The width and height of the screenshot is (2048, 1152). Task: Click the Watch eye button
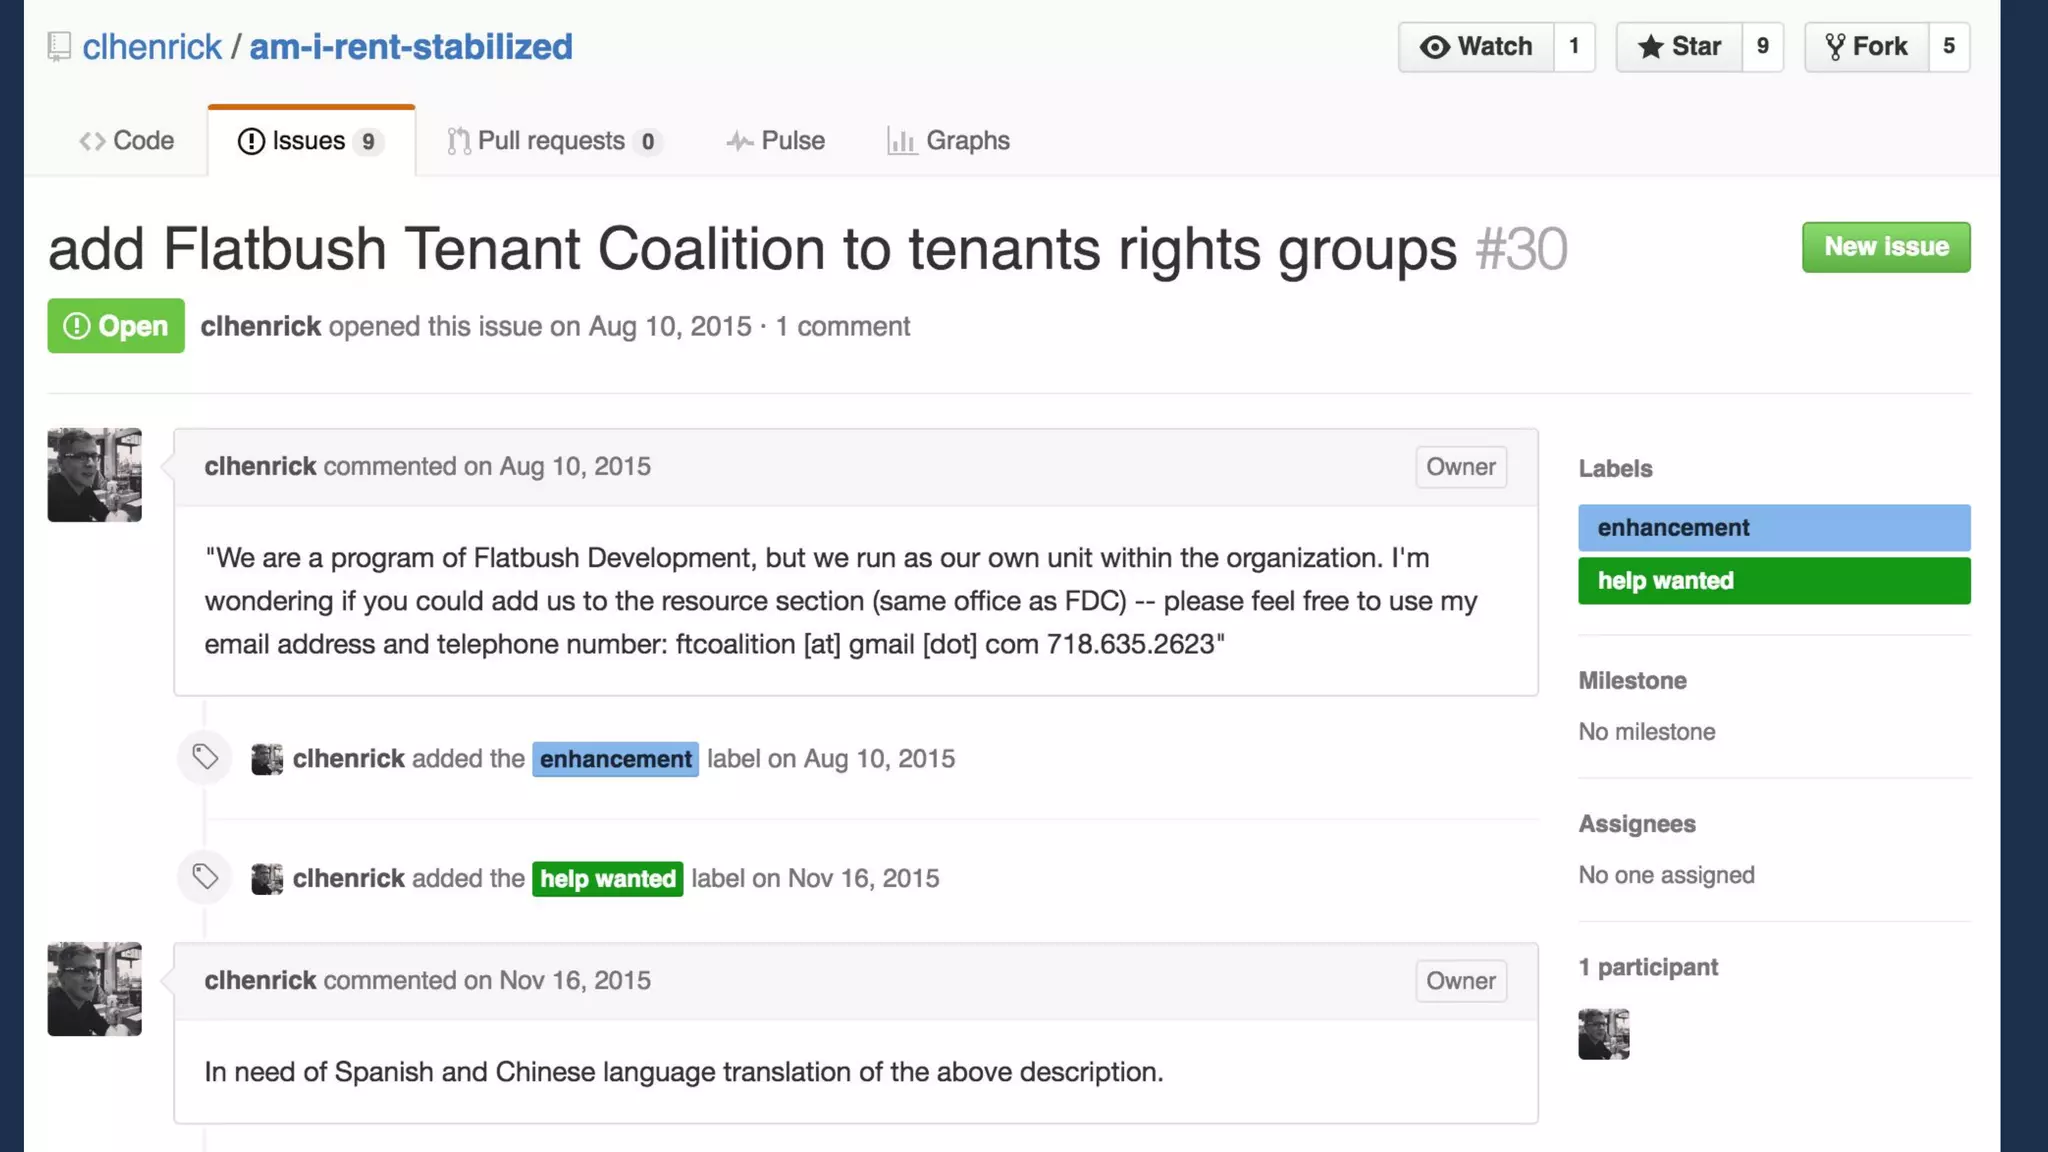[x=1476, y=47]
